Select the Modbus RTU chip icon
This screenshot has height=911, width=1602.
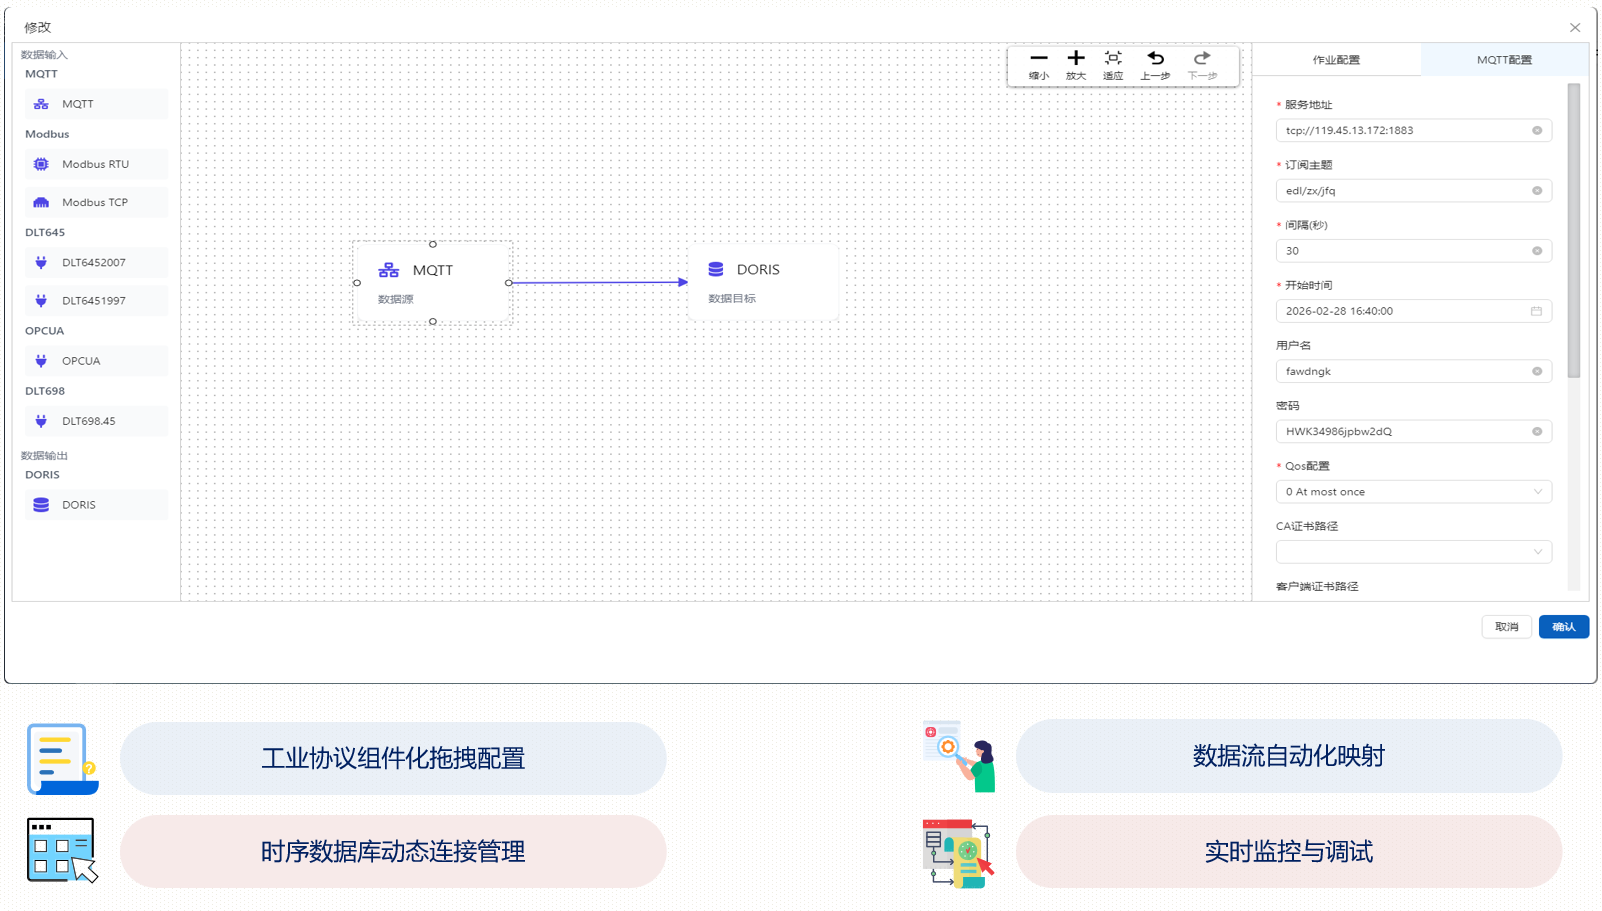pyautogui.click(x=41, y=164)
